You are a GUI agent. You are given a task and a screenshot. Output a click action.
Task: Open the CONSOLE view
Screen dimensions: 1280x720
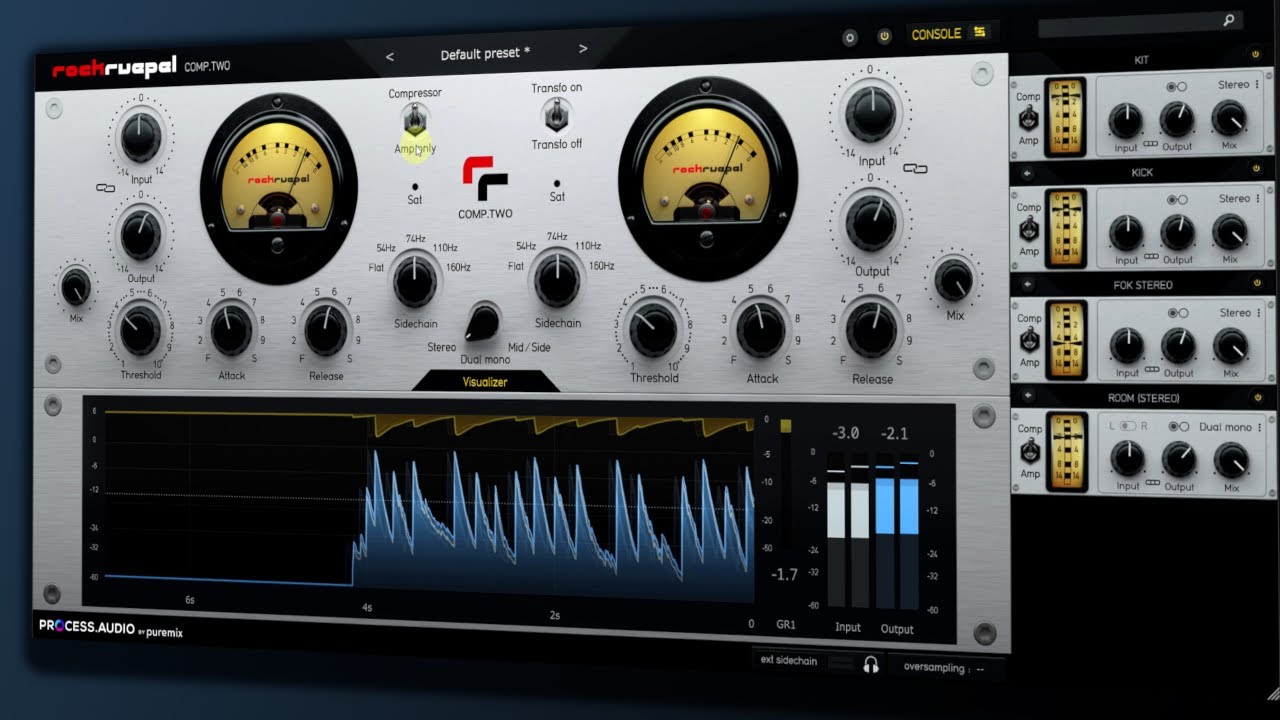point(936,34)
